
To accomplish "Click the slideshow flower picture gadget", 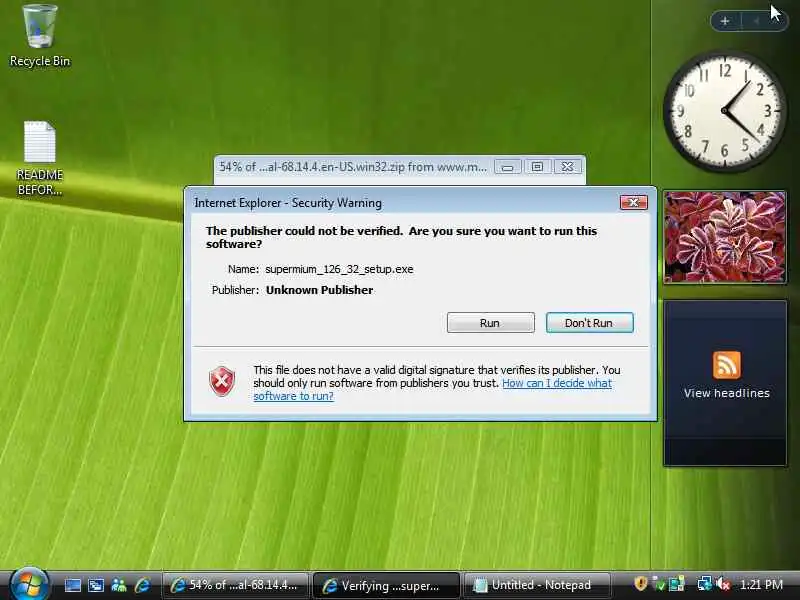I will (724, 237).
